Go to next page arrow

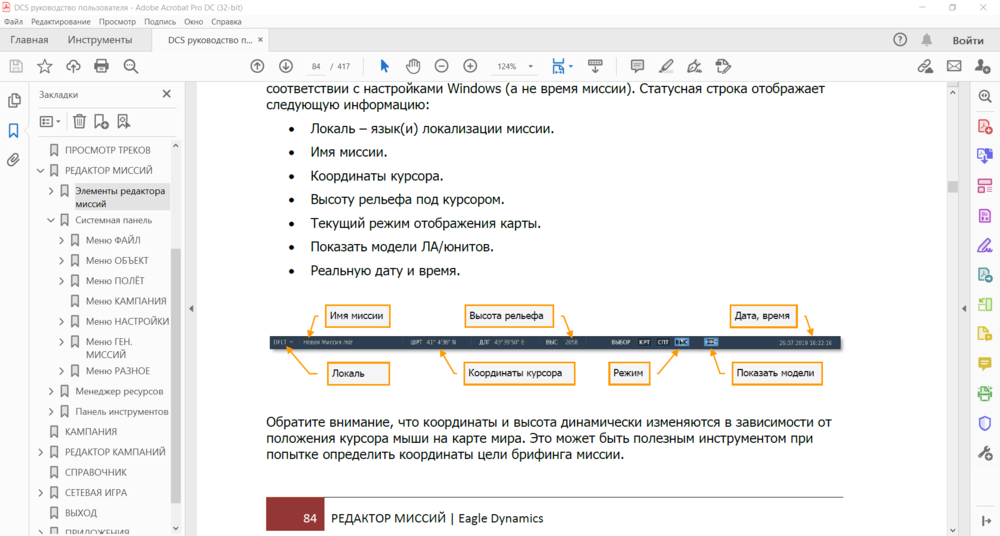click(x=286, y=66)
